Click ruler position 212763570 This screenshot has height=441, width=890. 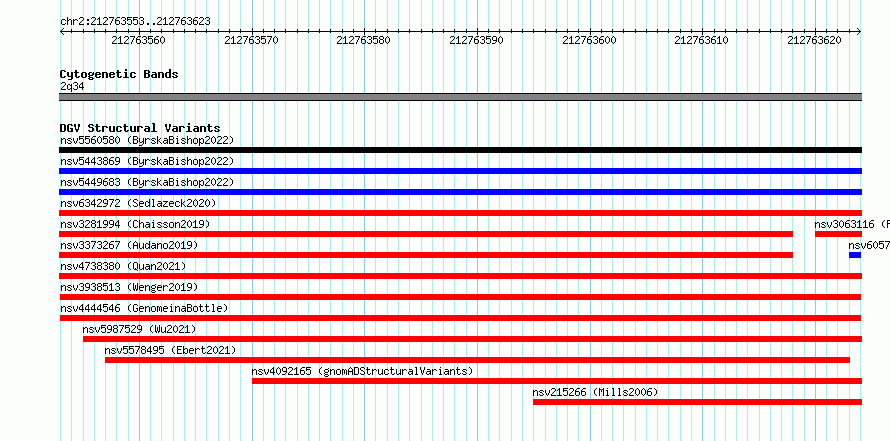point(251,40)
